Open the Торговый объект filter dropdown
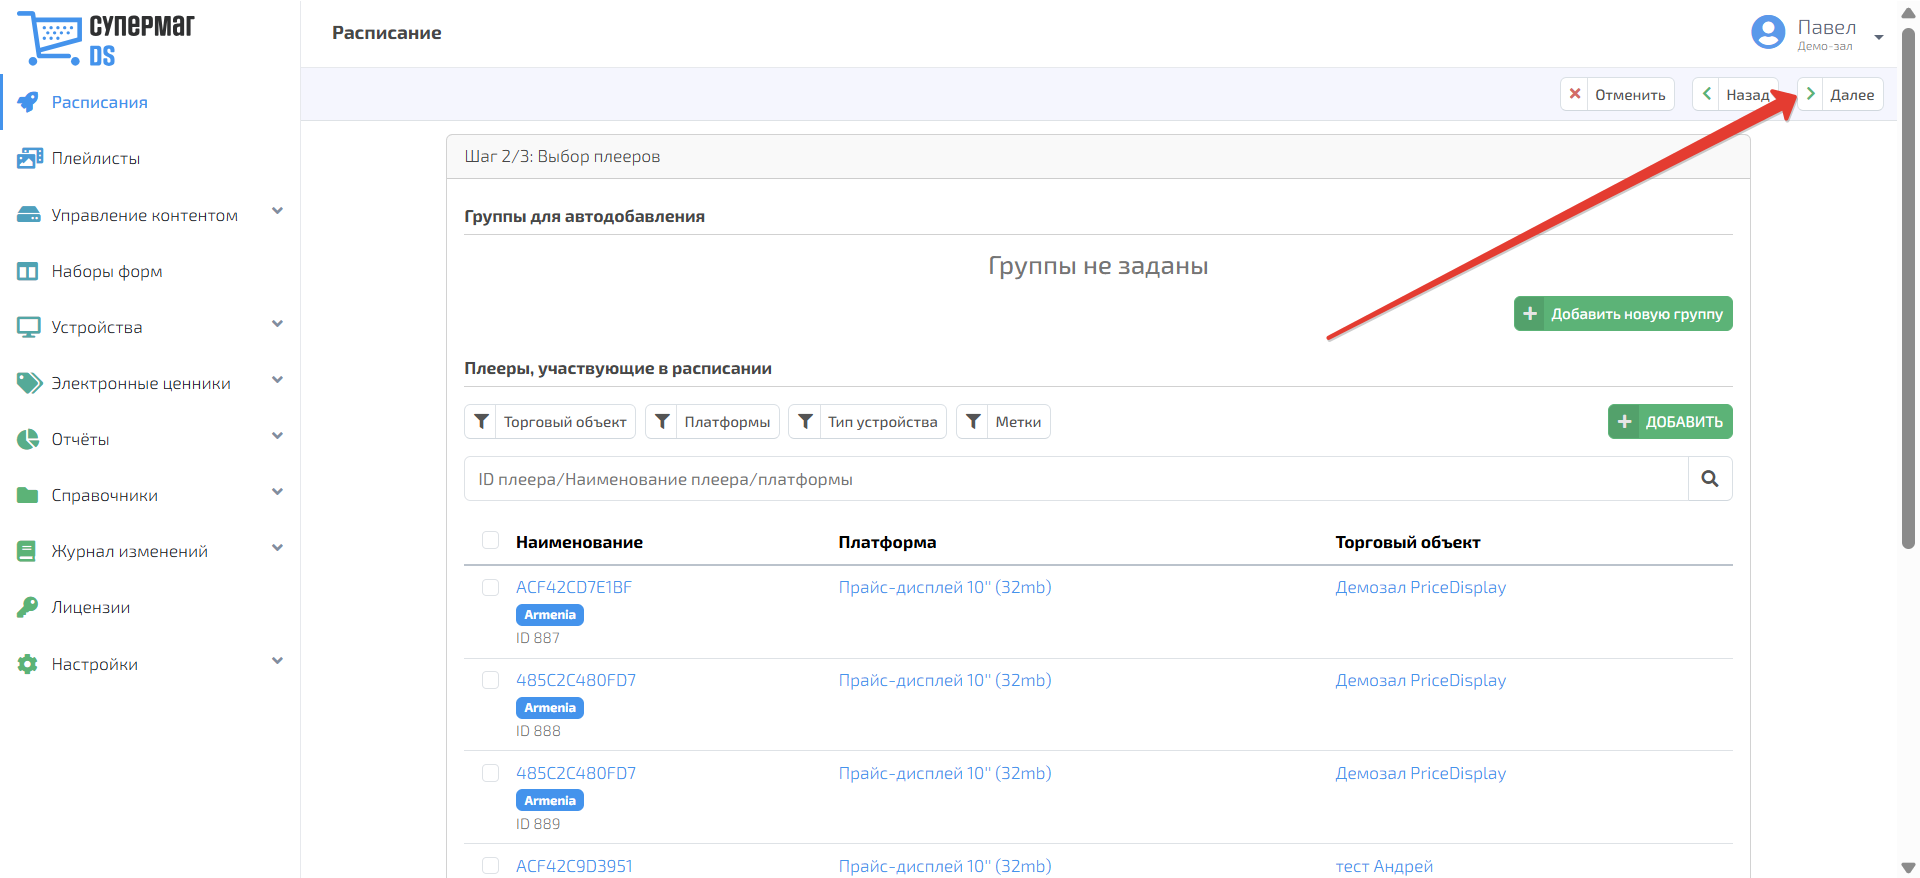This screenshot has height=878, width=1920. pos(550,421)
